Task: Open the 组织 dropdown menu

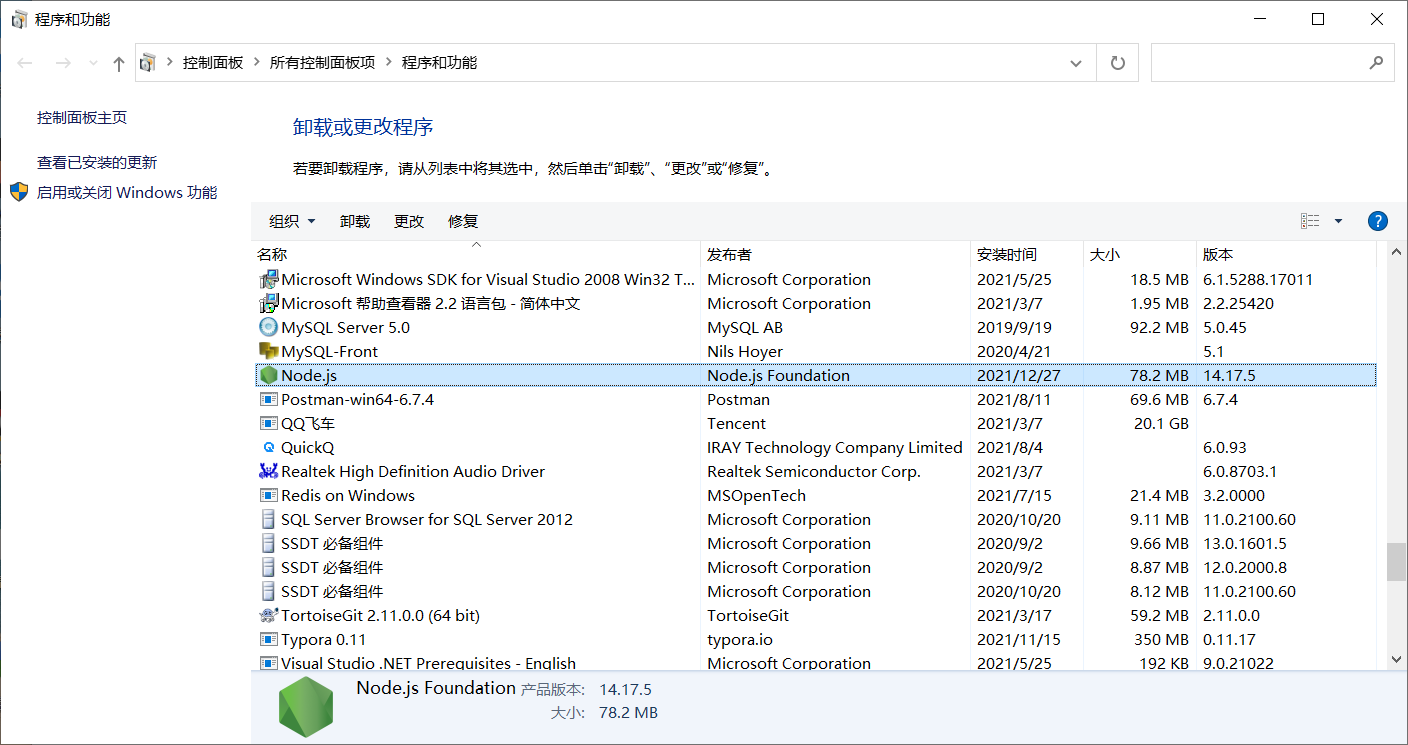Action: [292, 221]
